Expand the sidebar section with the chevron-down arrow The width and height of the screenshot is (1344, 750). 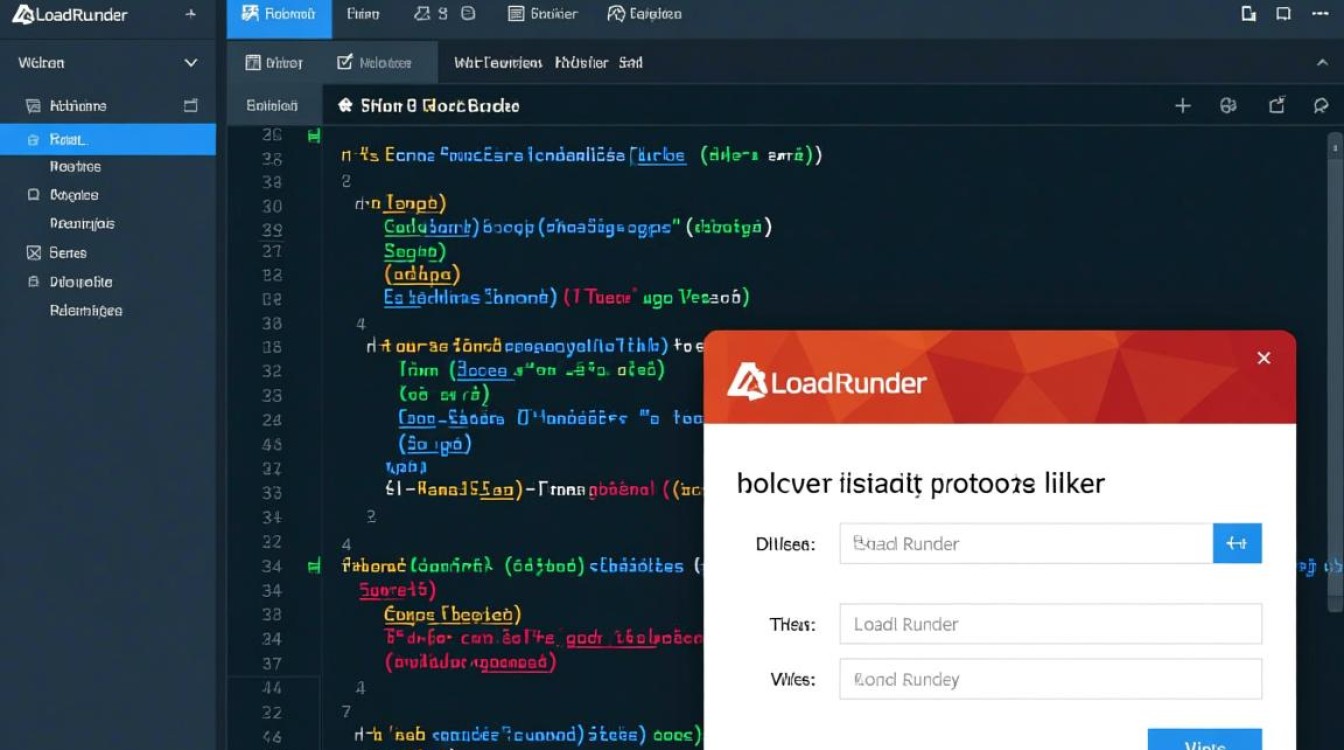pos(191,62)
